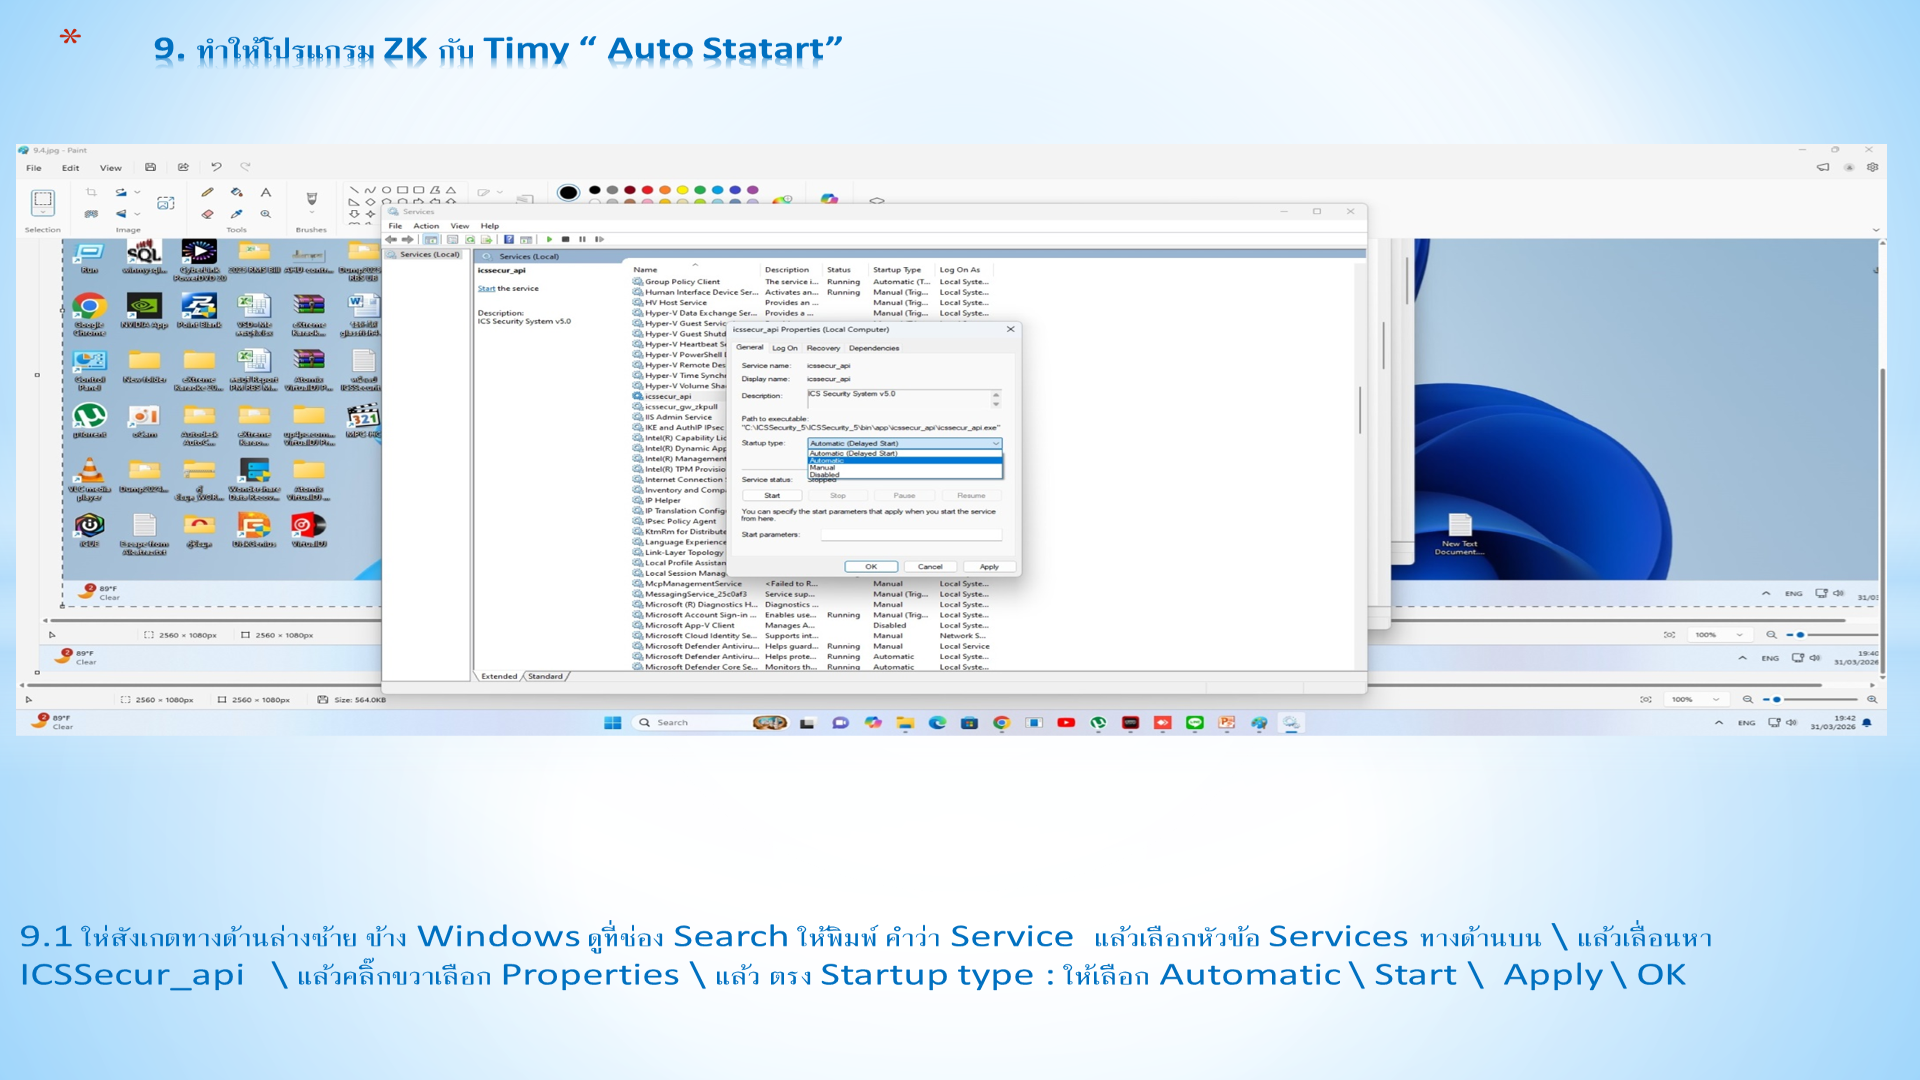Click the Start link for the service

[486, 288]
